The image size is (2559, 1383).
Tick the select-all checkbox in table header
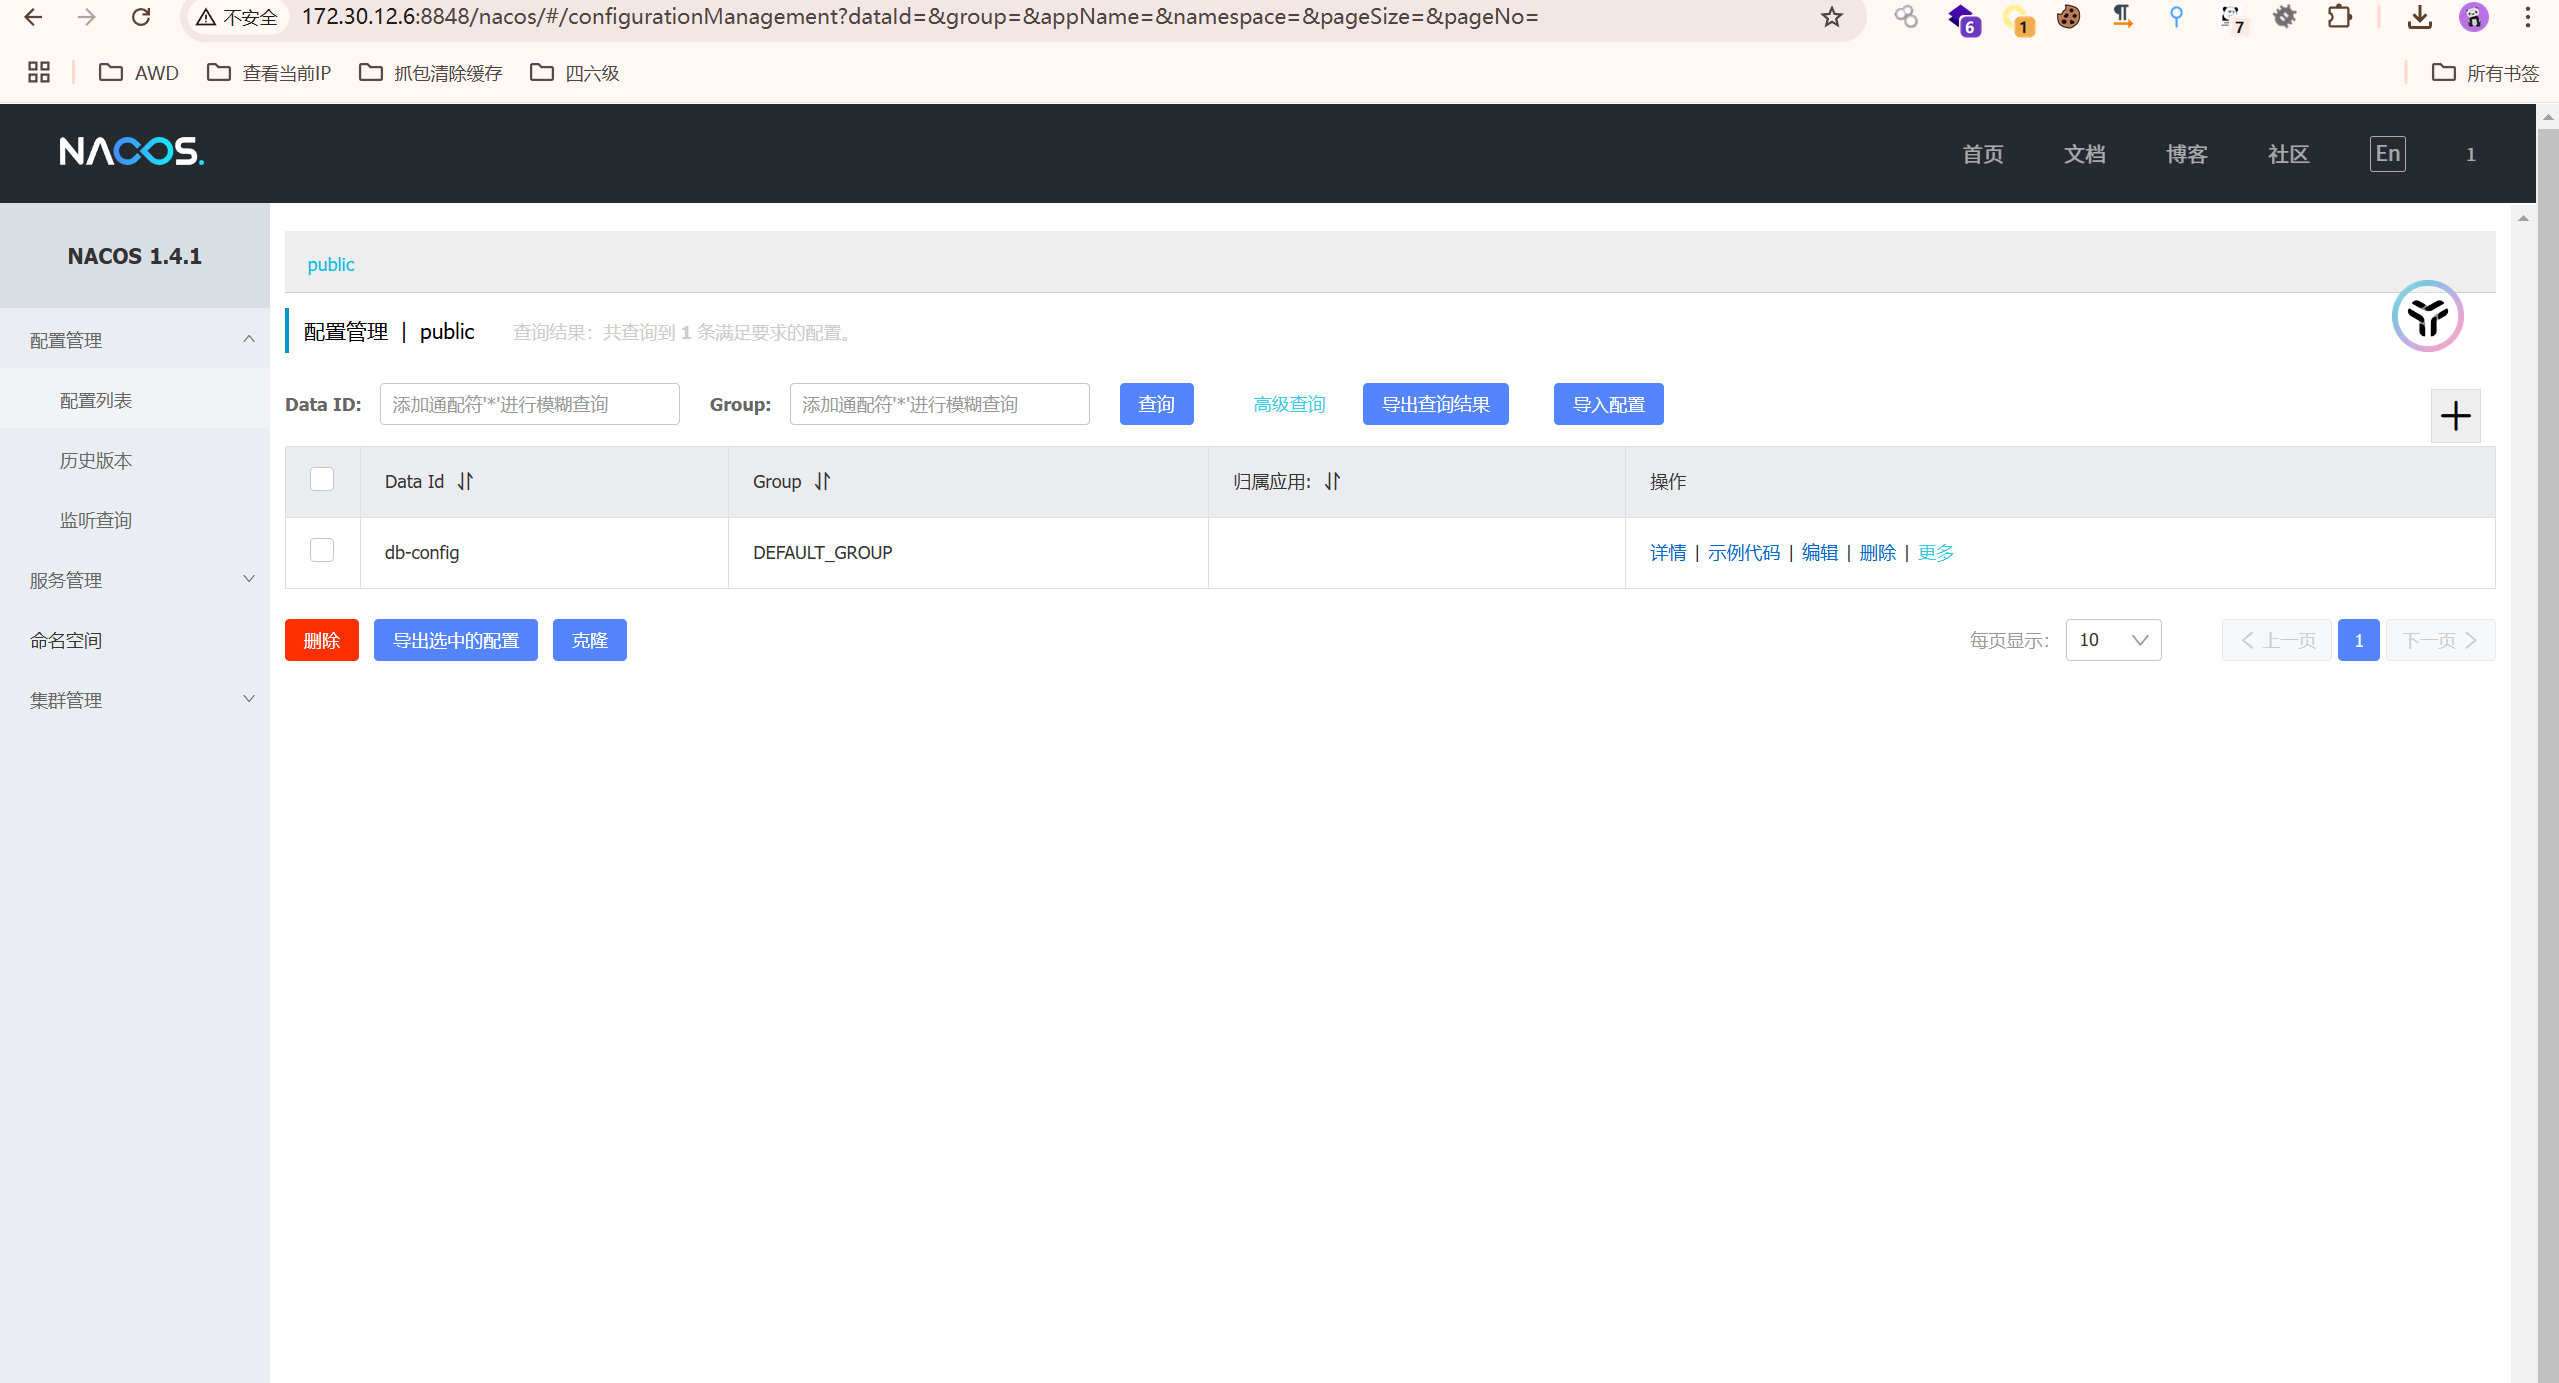322,479
